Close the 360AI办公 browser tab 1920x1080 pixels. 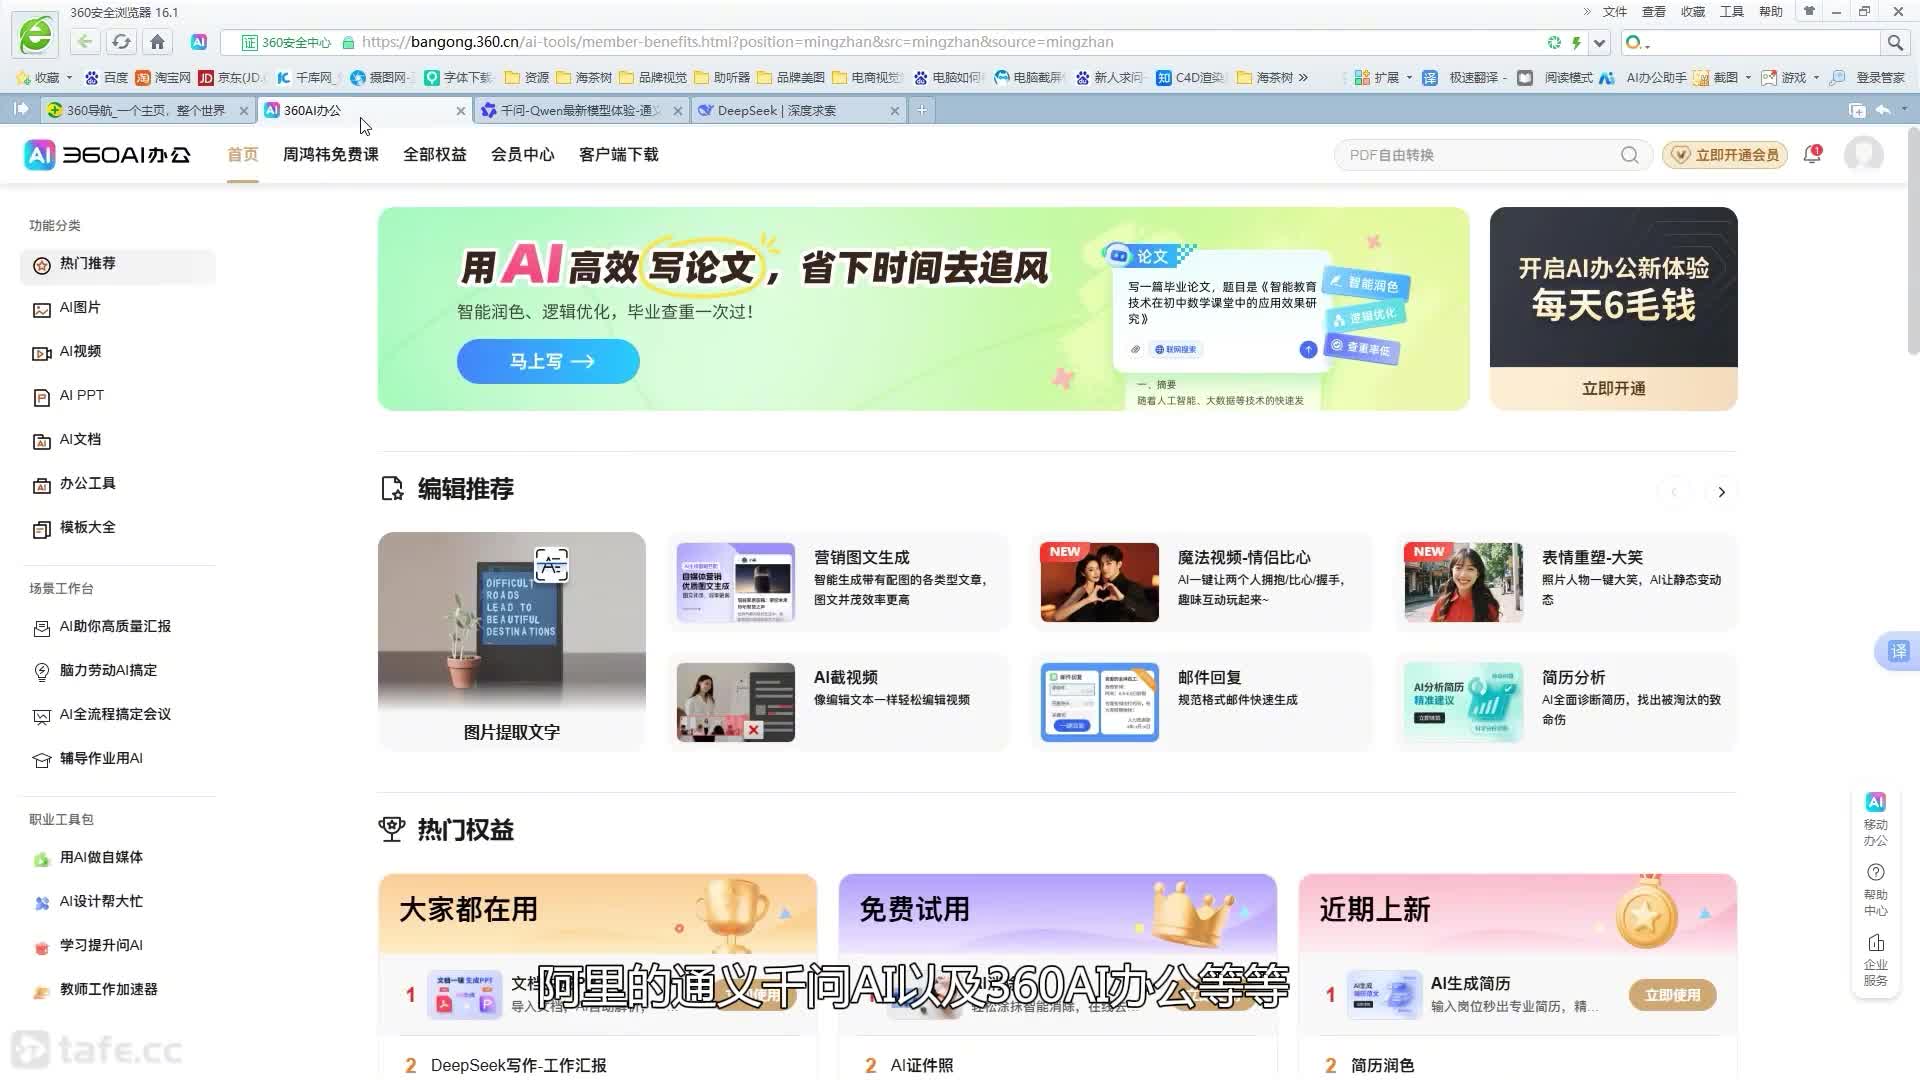[x=460, y=111]
